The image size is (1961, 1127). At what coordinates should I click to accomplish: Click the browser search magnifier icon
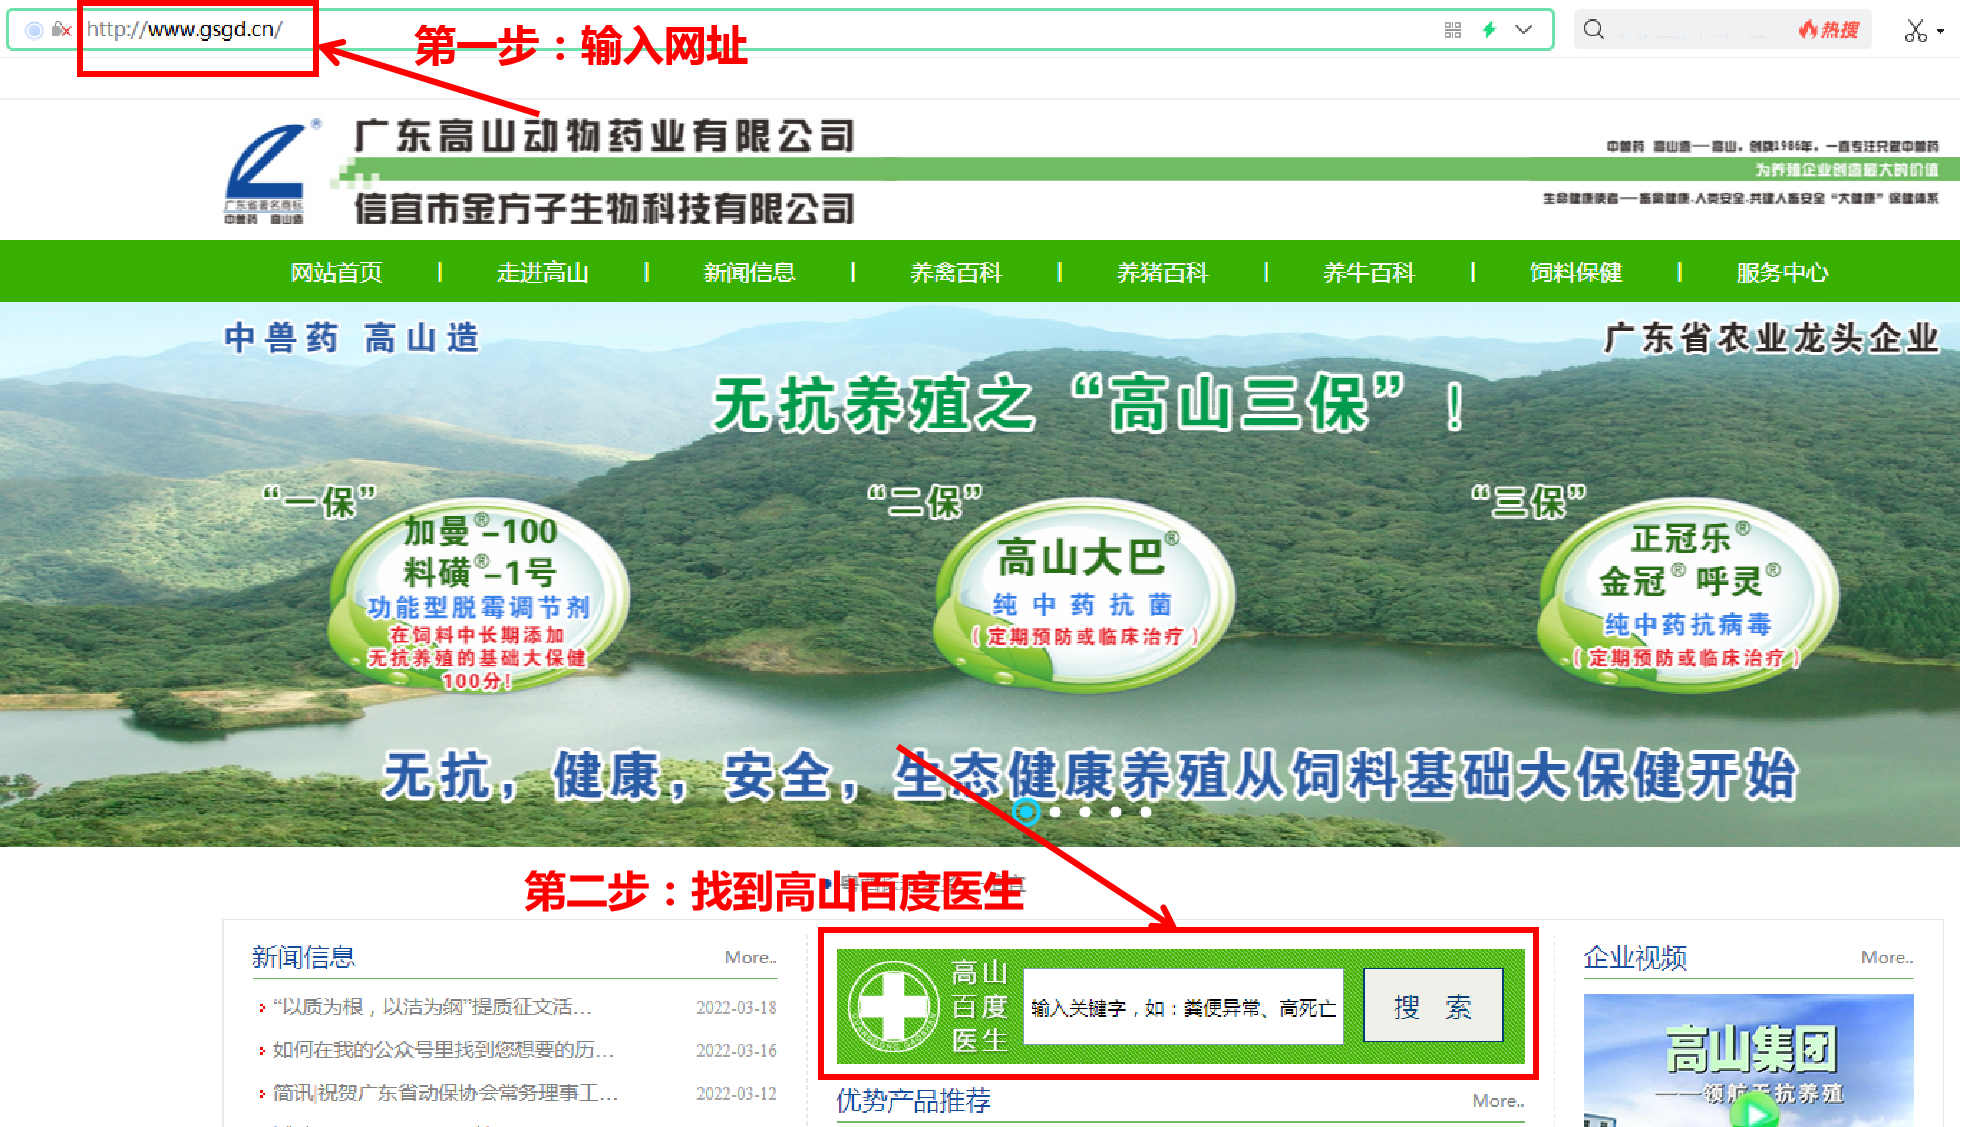point(1594,30)
